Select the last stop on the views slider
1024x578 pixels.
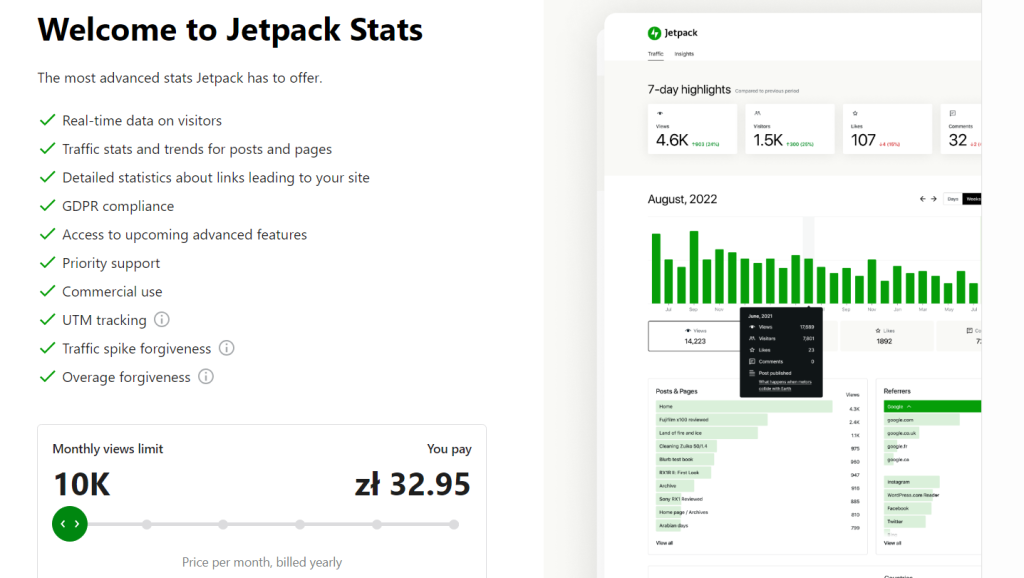[454, 524]
